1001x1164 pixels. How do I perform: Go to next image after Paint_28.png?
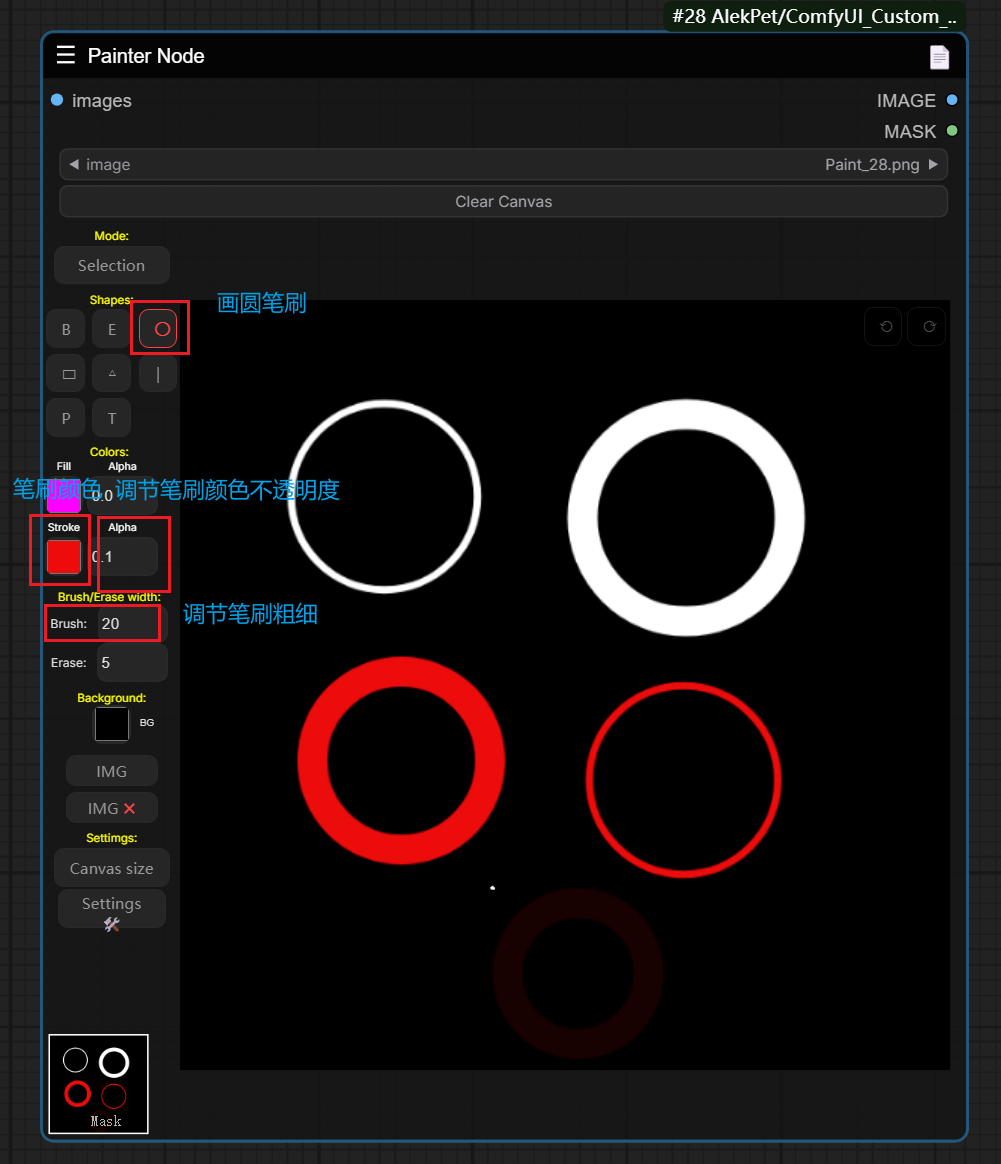933,165
